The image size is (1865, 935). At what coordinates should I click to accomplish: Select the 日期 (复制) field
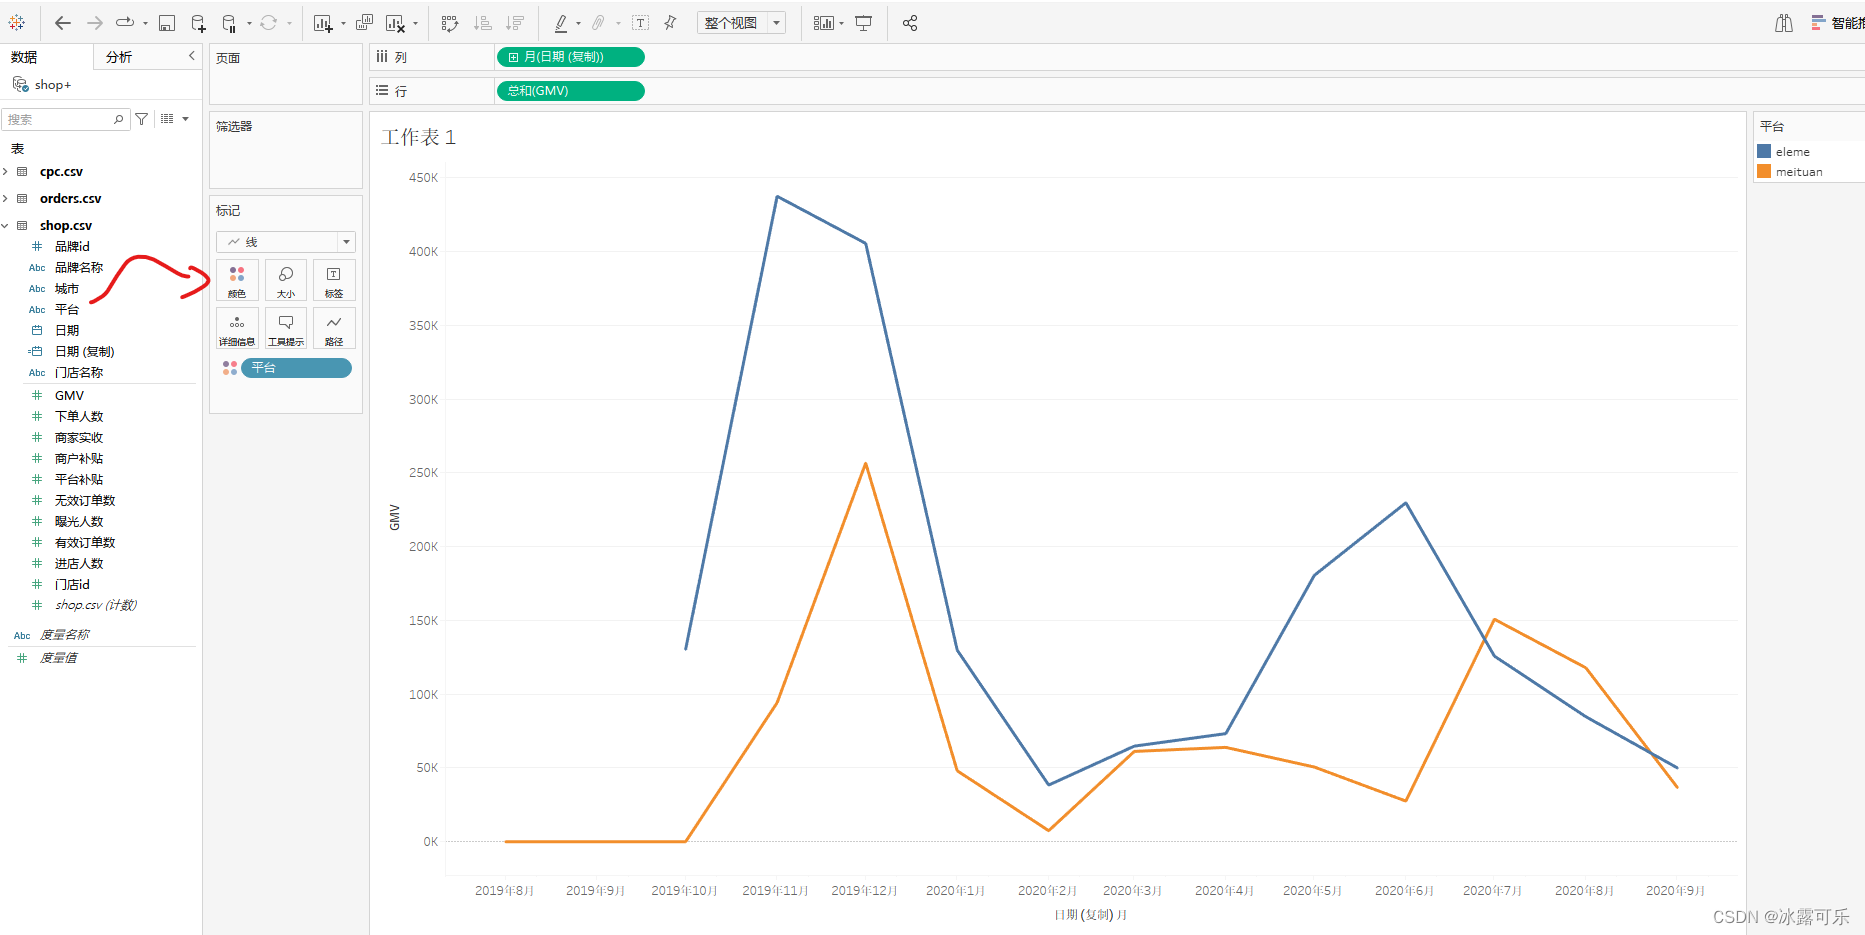click(84, 352)
